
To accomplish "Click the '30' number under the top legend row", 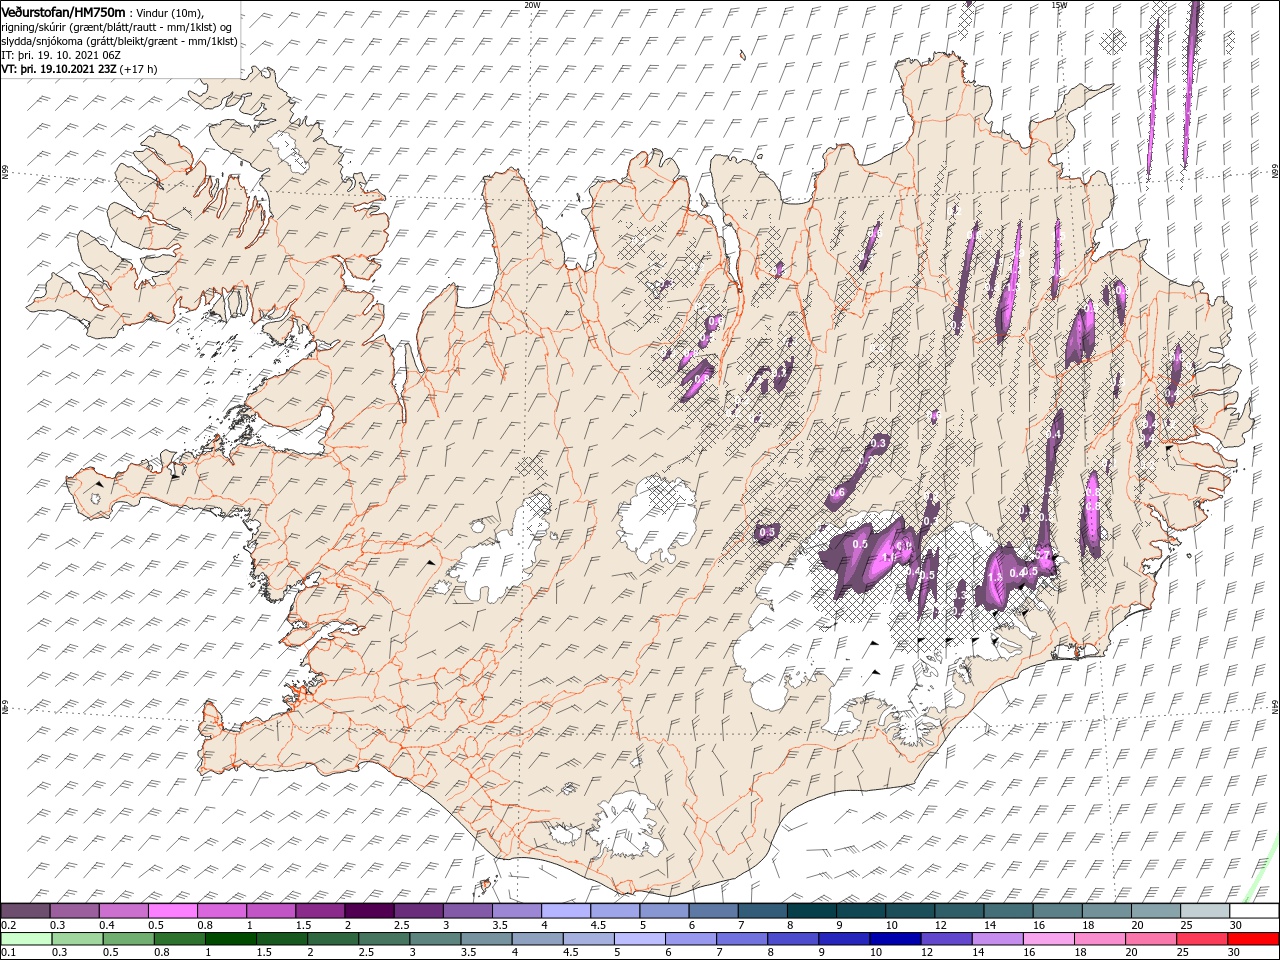I will pos(1236,925).
